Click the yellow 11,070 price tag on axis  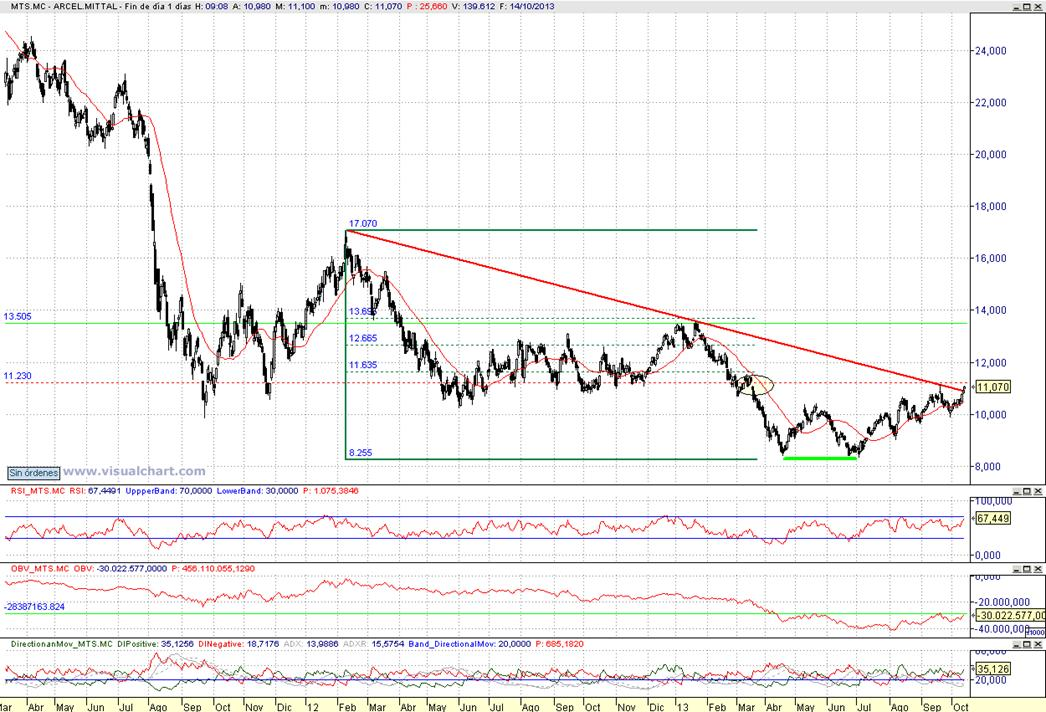pyautogui.click(x=993, y=387)
